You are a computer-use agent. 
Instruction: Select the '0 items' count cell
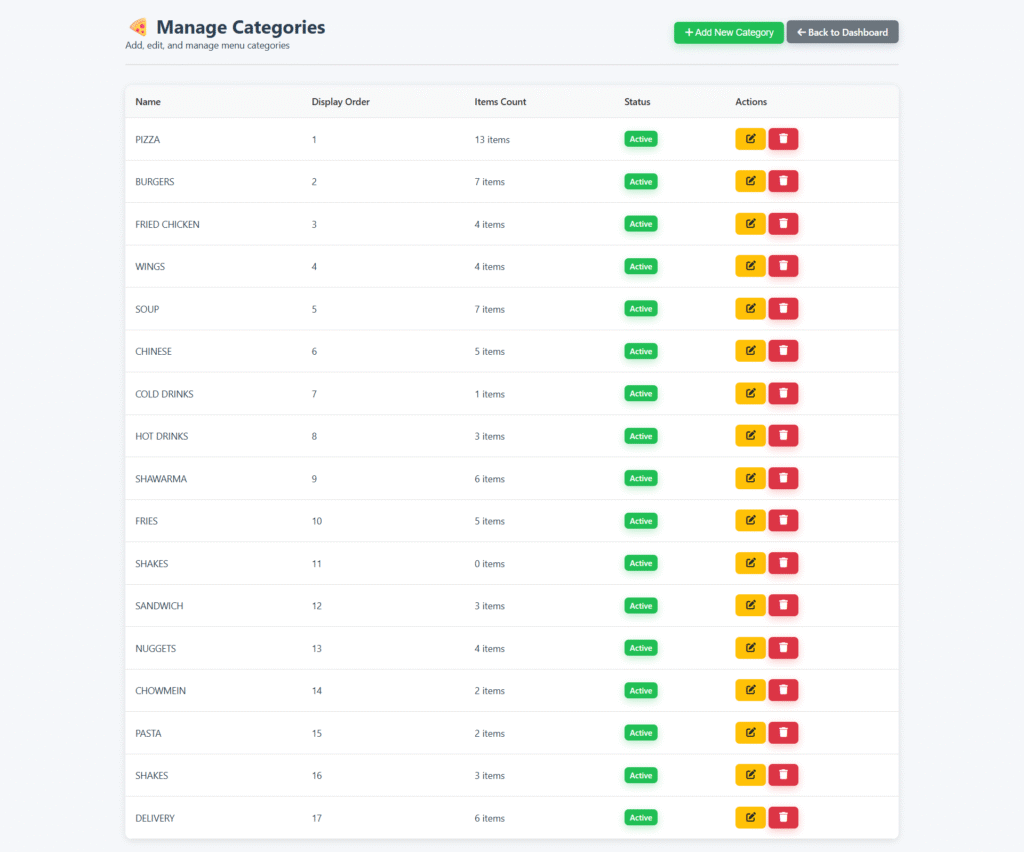click(489, 564)
